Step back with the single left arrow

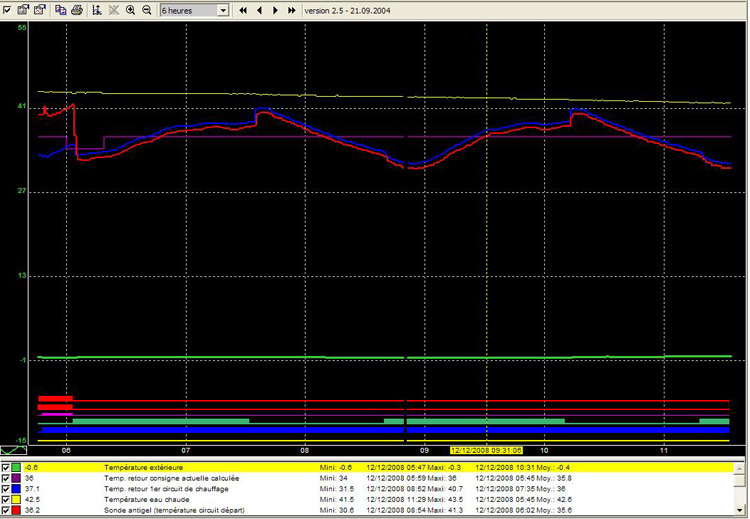(259, 9)
